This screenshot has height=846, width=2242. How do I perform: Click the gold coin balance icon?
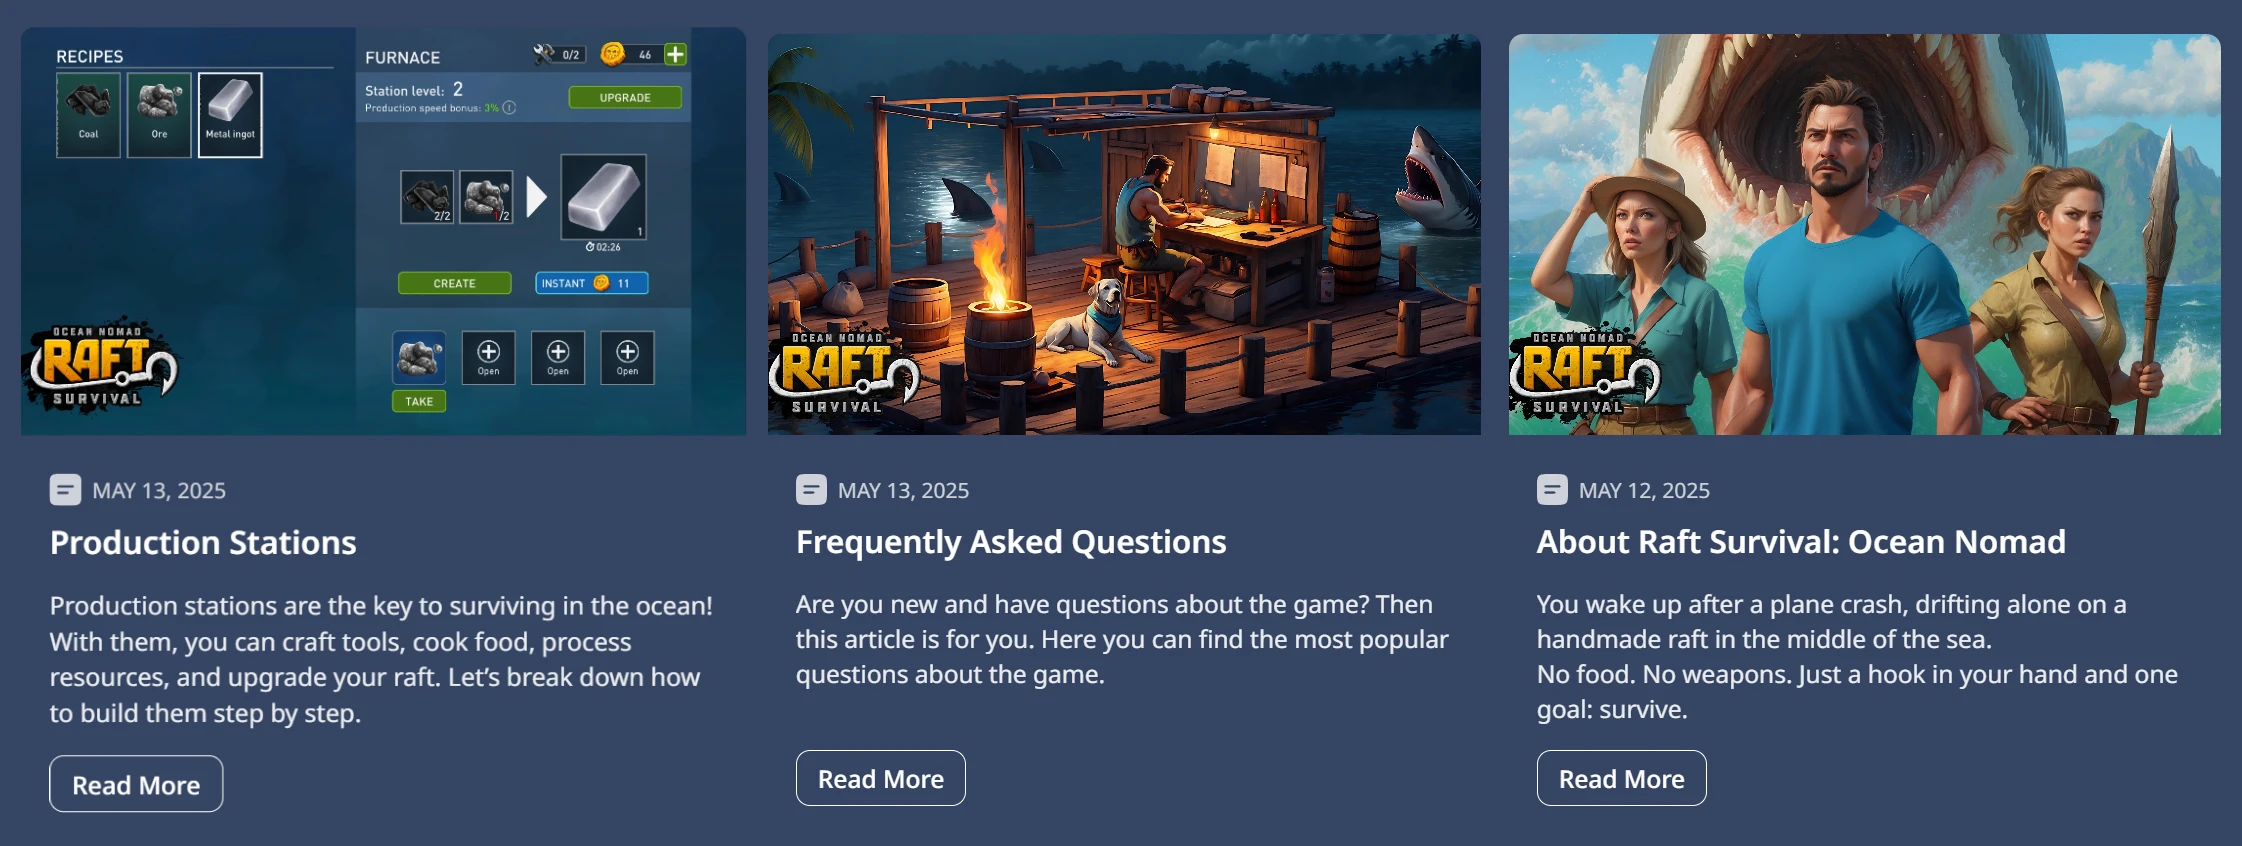click(612, 53)
